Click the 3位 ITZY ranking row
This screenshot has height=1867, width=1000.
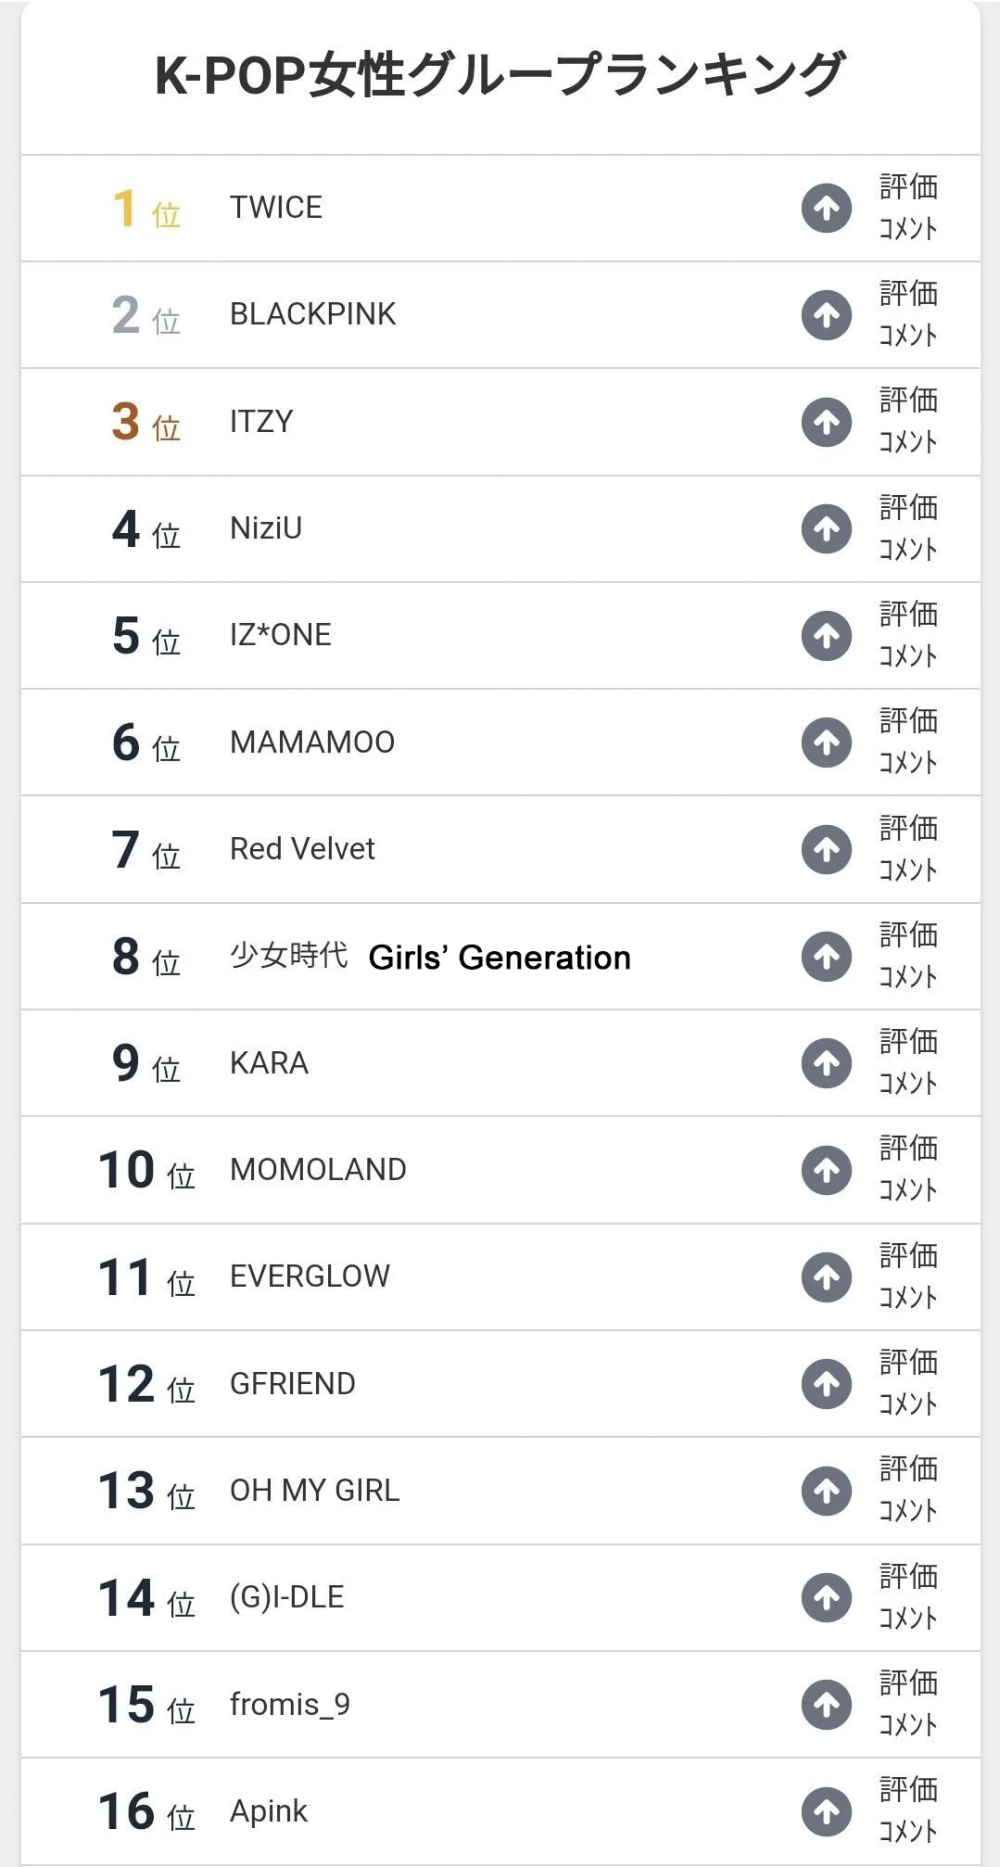click(x=500, y=422)
